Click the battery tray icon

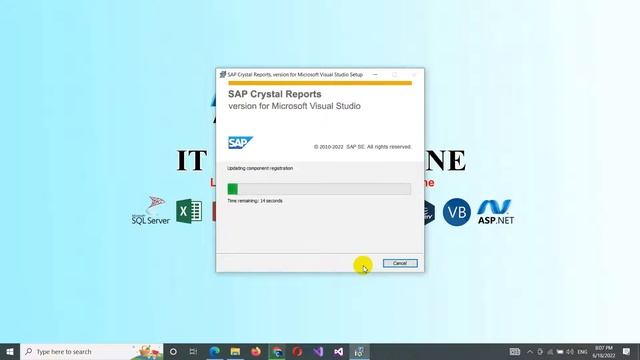(x=560, y=351)
